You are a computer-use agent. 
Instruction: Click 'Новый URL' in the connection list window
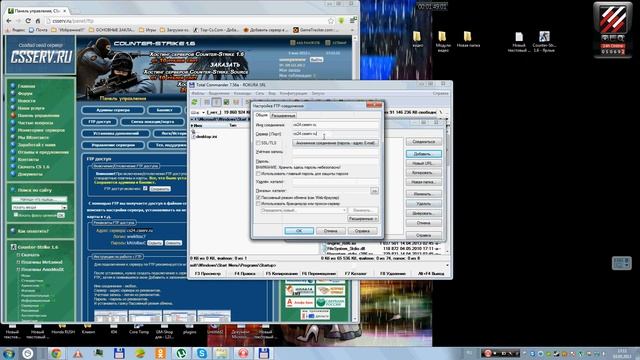point(424,163)
